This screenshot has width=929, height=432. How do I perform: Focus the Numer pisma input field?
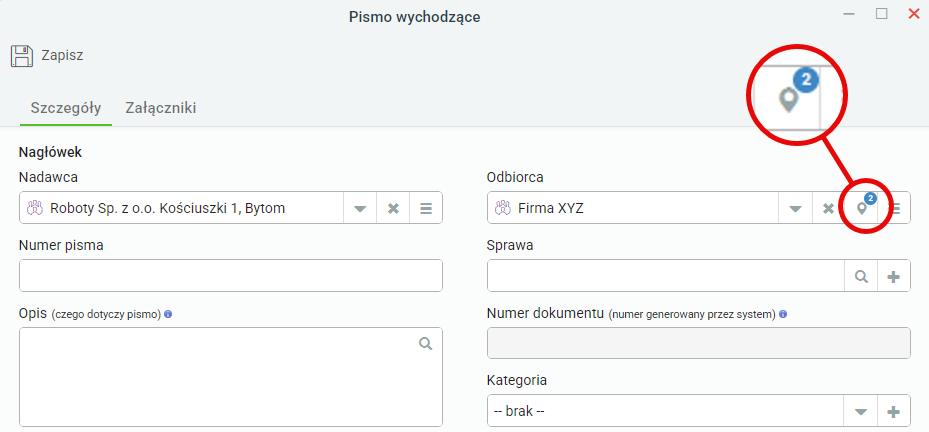click(231, 276)
